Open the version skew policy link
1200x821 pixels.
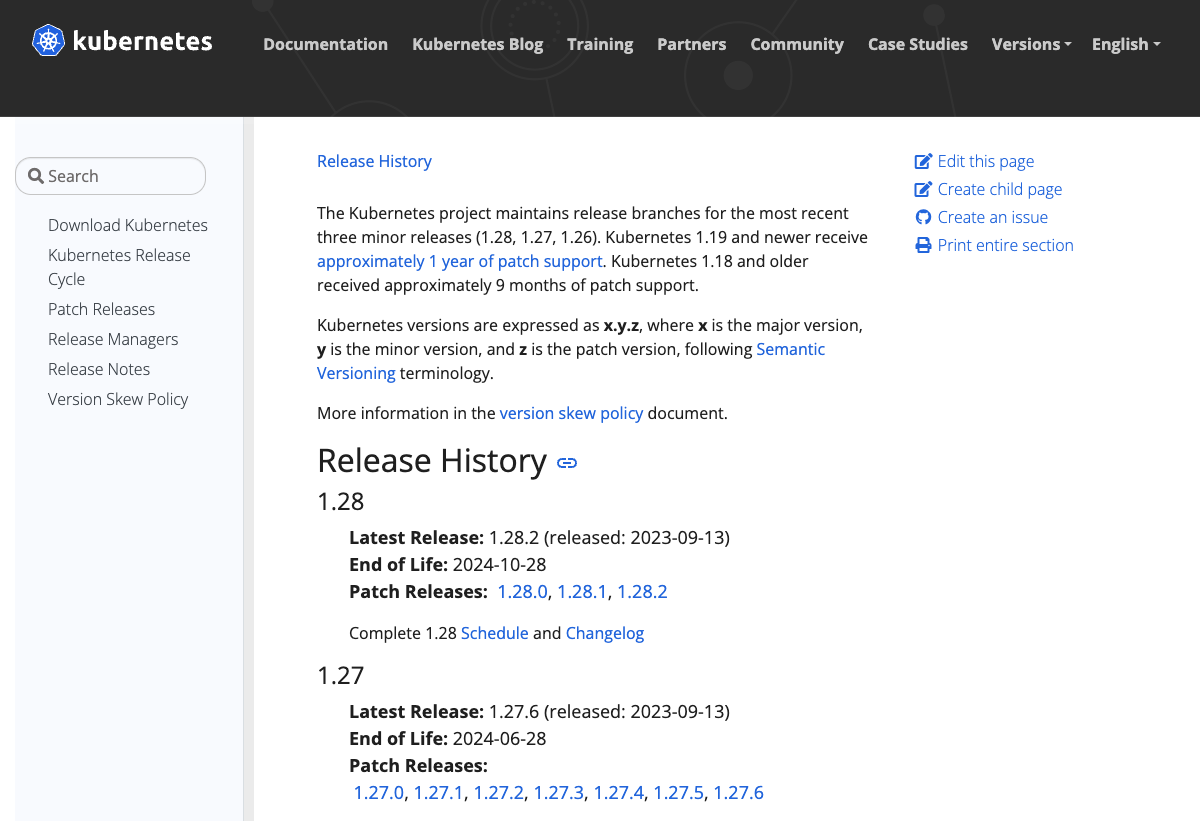[571, 413]
